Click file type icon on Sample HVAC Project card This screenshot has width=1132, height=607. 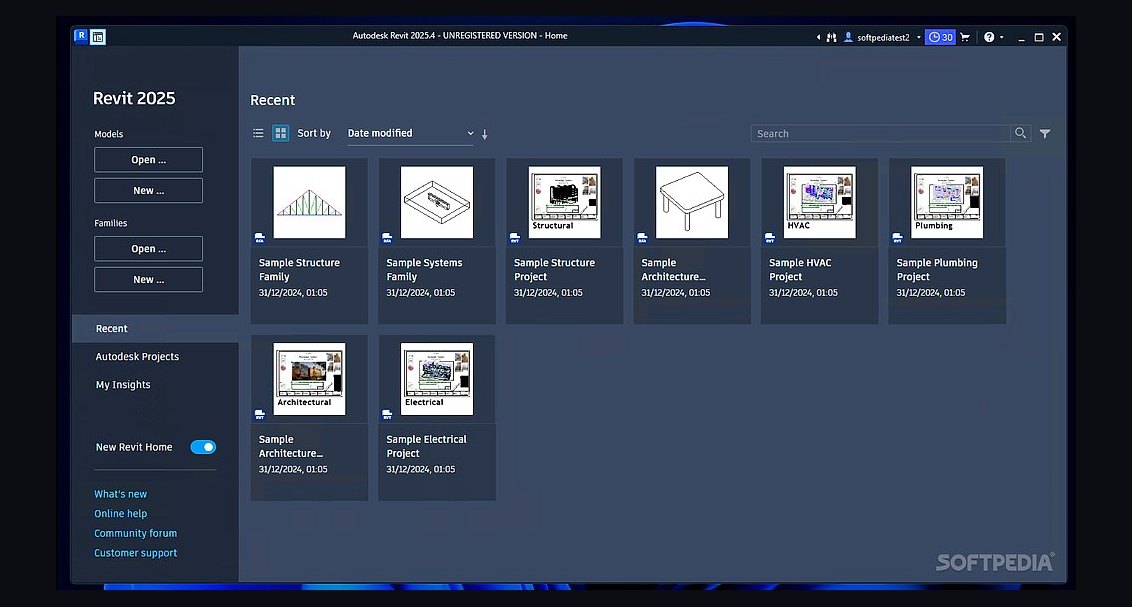(x=770, y=237)
